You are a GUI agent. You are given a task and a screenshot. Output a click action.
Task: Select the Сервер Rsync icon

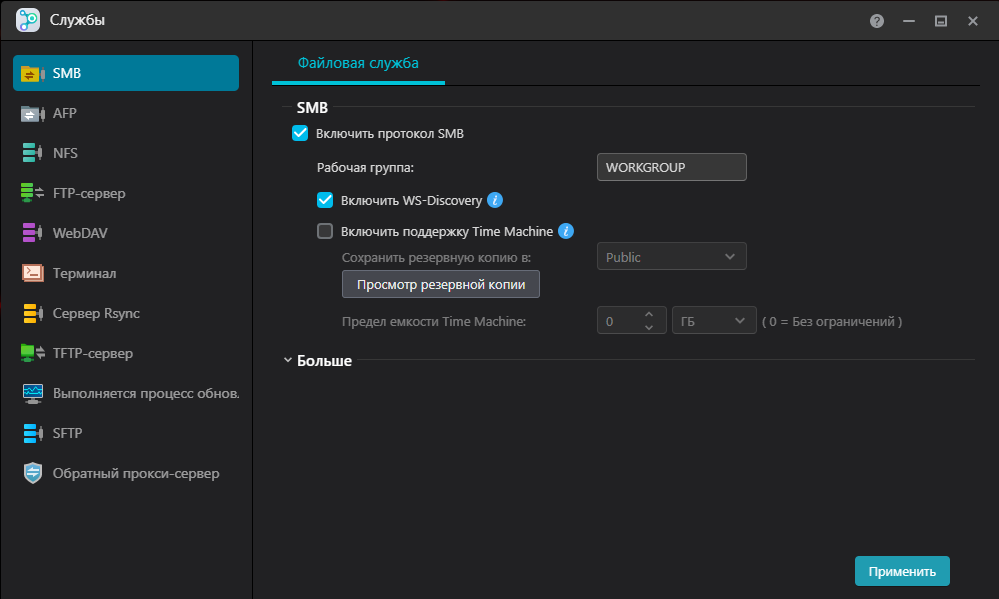point(33,313)
